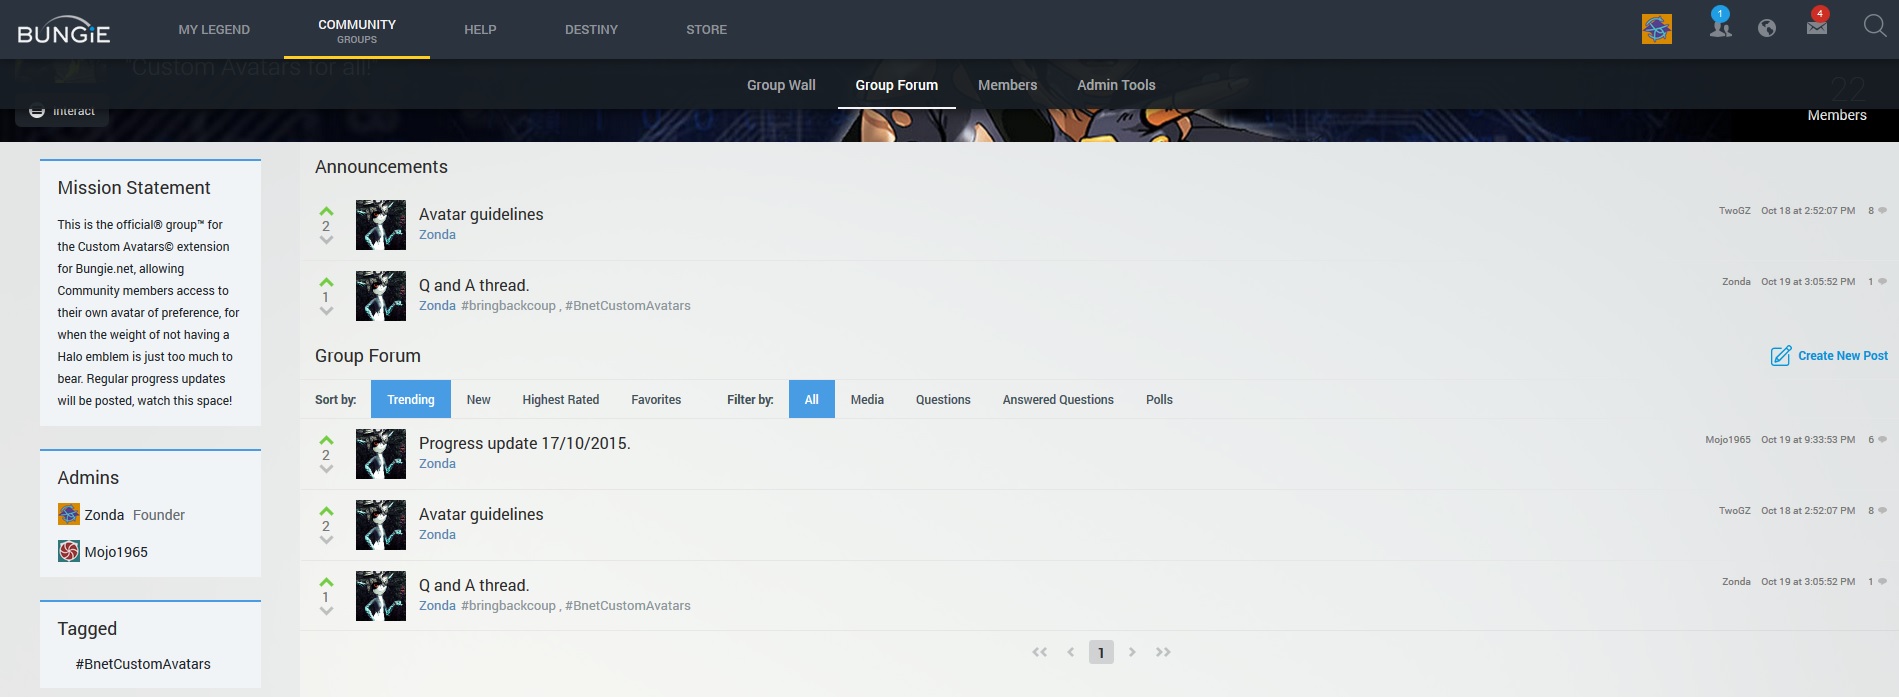1899x697 pixels.
Task: Switch to Group Wall tab
Action: pyautogui.click(x=781, y=85)
